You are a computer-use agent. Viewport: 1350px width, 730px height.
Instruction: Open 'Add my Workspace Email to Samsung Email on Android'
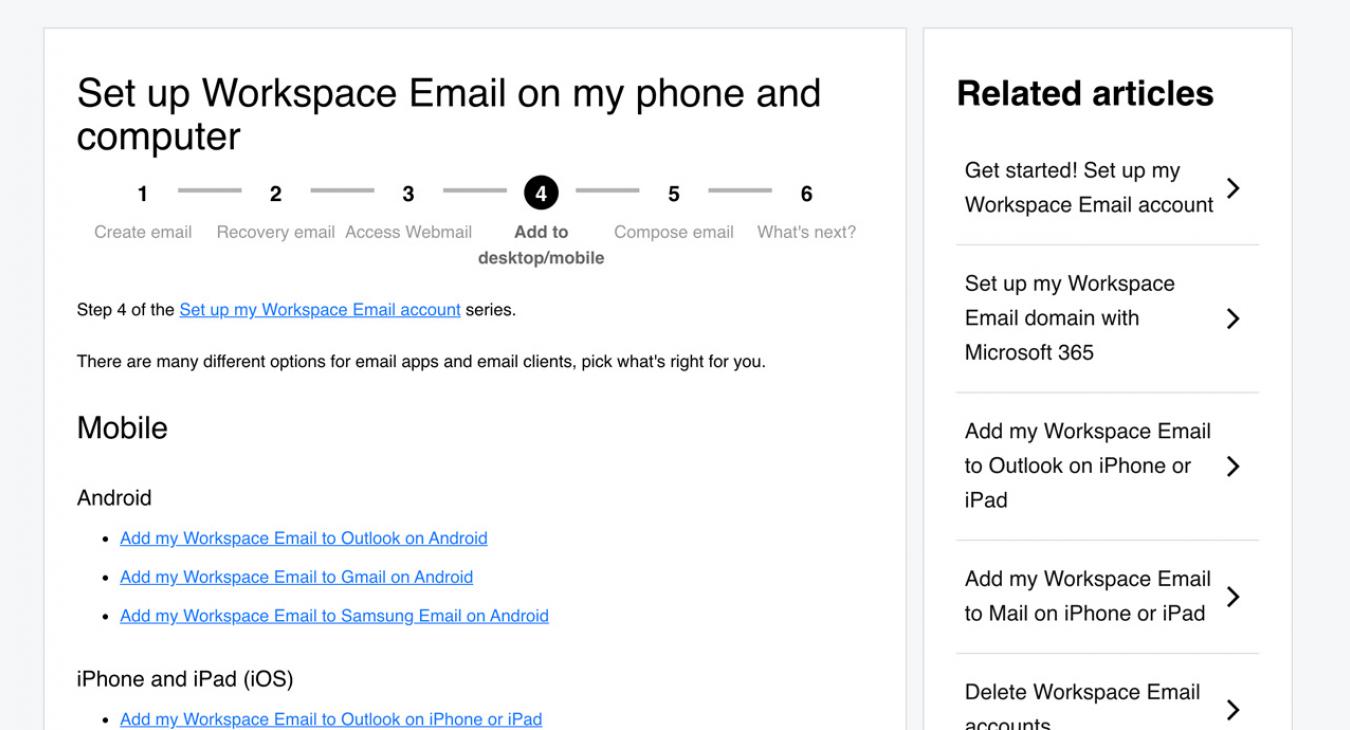[333, 616]
